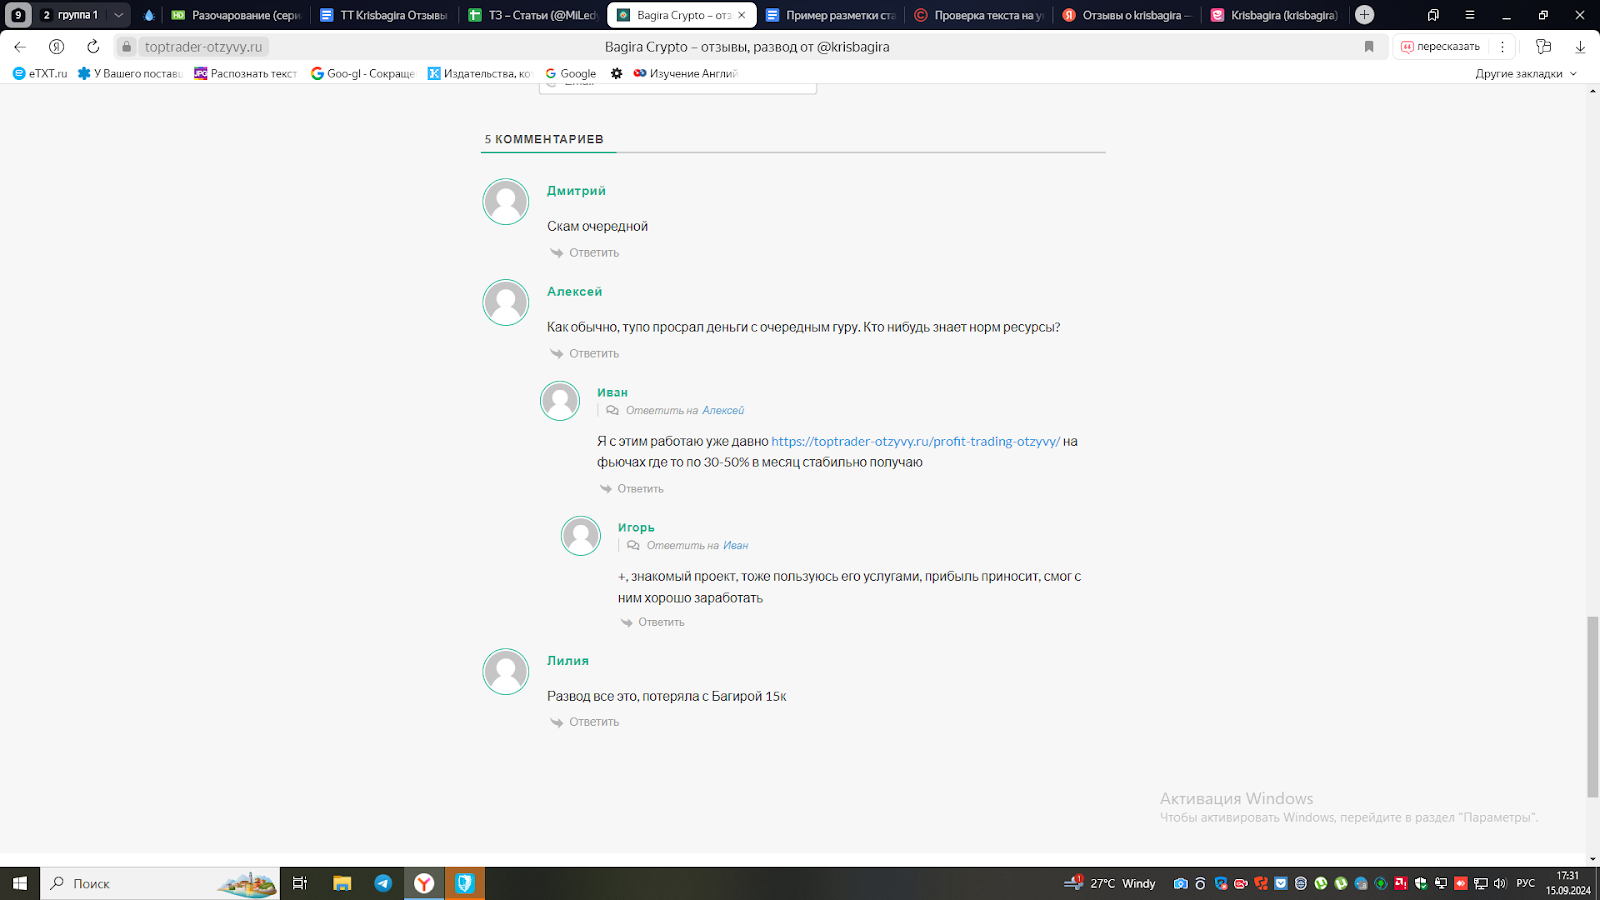Switch to the TT Krisbagira Отзывы tab
This screenshot has height=900, width=1600.
click(384, 15)
